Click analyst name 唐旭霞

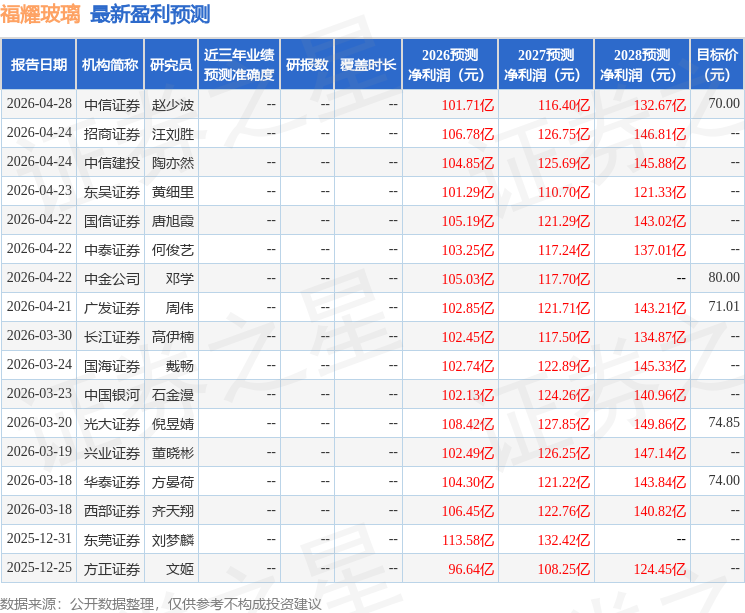click(173, 220)
